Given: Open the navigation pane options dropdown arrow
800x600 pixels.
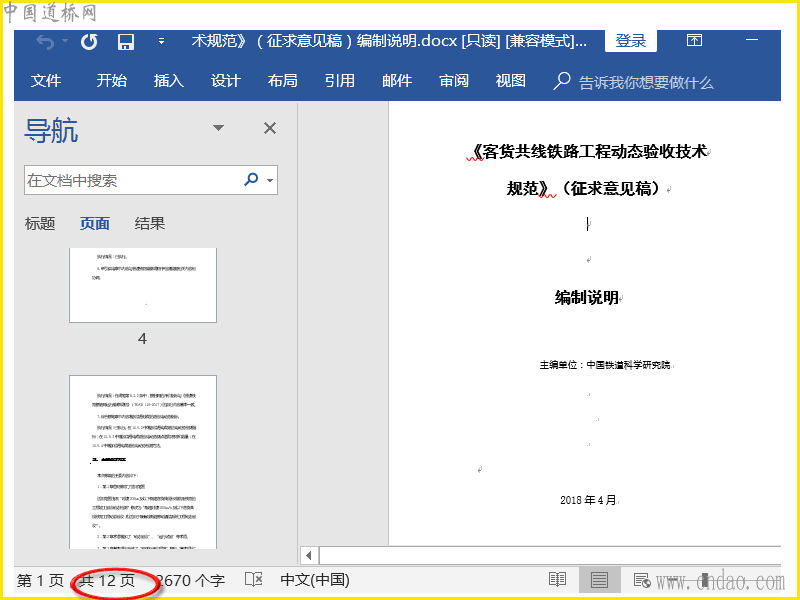Looking at the screenshot, I should (218, 128).
